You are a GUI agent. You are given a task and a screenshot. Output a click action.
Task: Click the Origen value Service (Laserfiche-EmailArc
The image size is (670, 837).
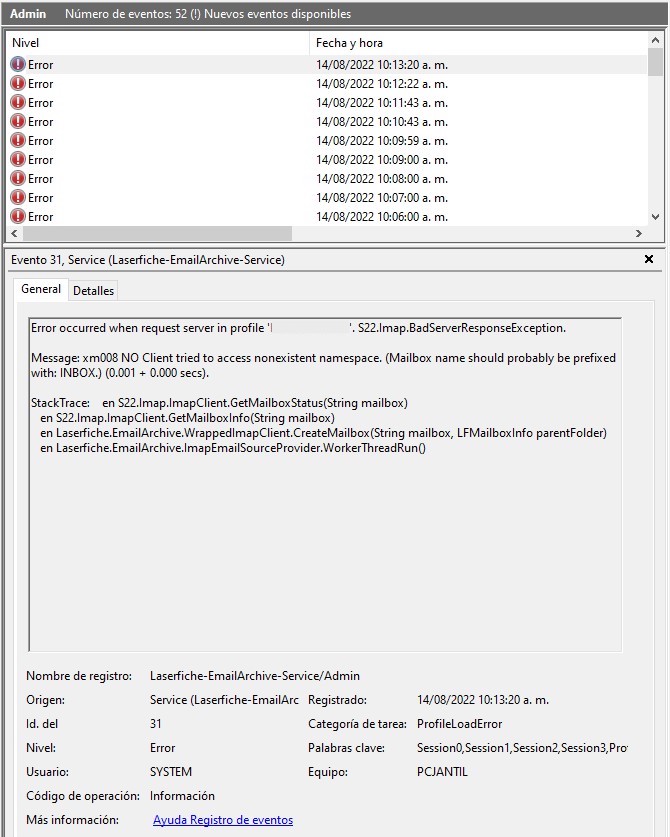(x=224, y=700)
